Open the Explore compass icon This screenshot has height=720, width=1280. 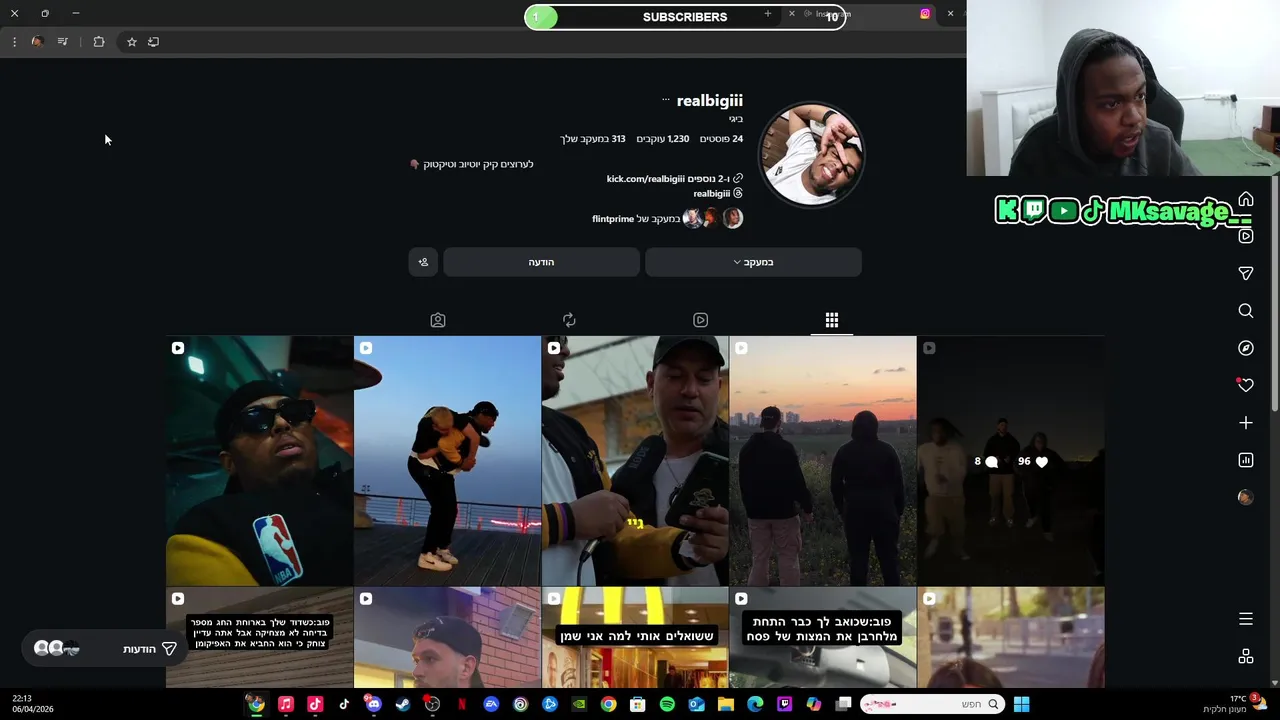click(x=1246, y=348)
